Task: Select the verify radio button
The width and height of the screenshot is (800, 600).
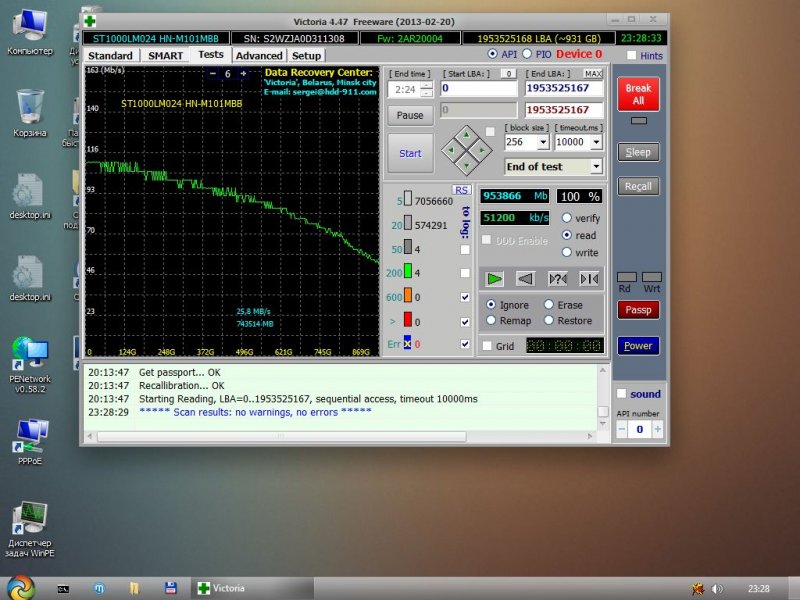Action: 567,218
